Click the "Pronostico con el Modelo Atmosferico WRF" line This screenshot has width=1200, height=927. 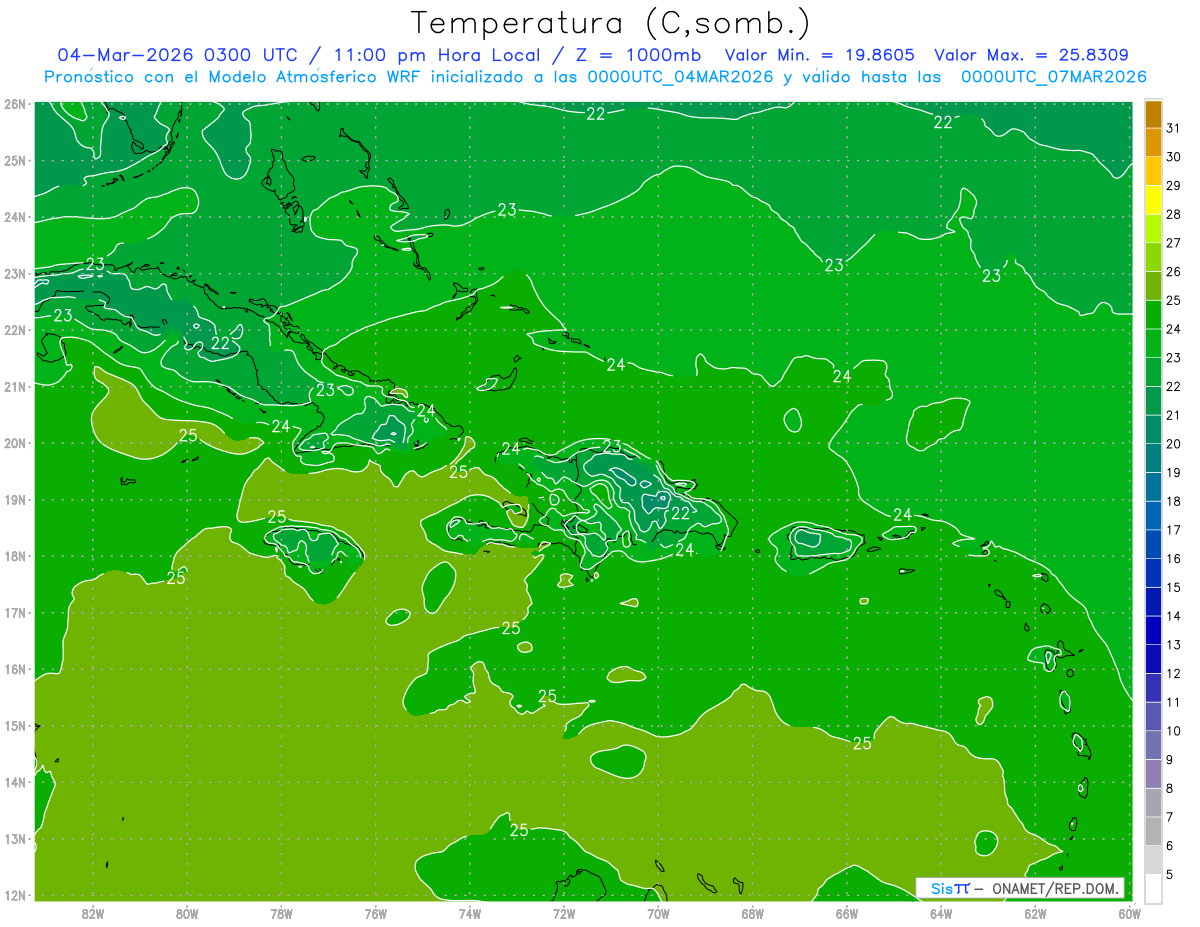click(x=595, y=77)
